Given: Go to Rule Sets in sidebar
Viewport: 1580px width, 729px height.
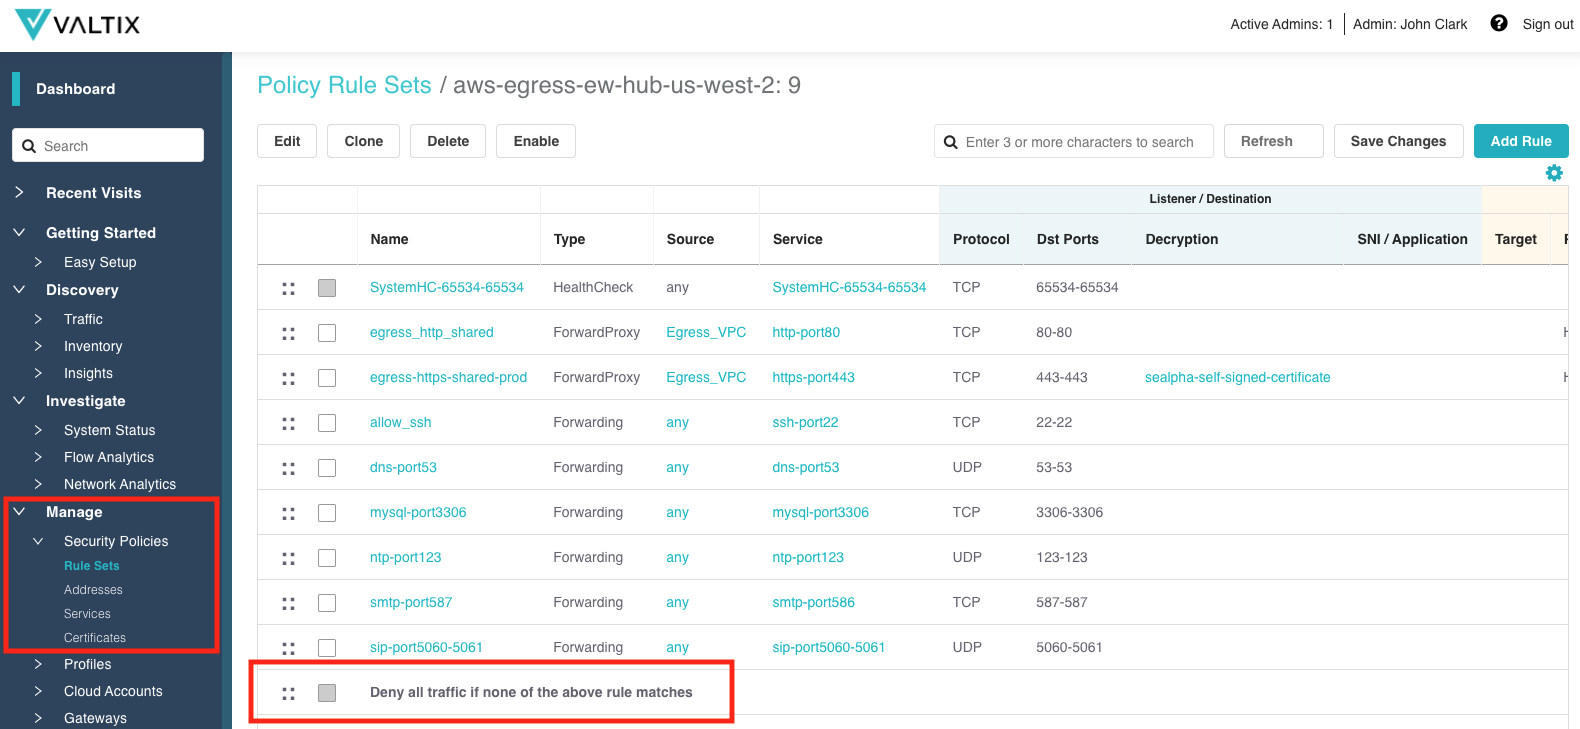Looking at the screenshot, I should pos(92,566).
